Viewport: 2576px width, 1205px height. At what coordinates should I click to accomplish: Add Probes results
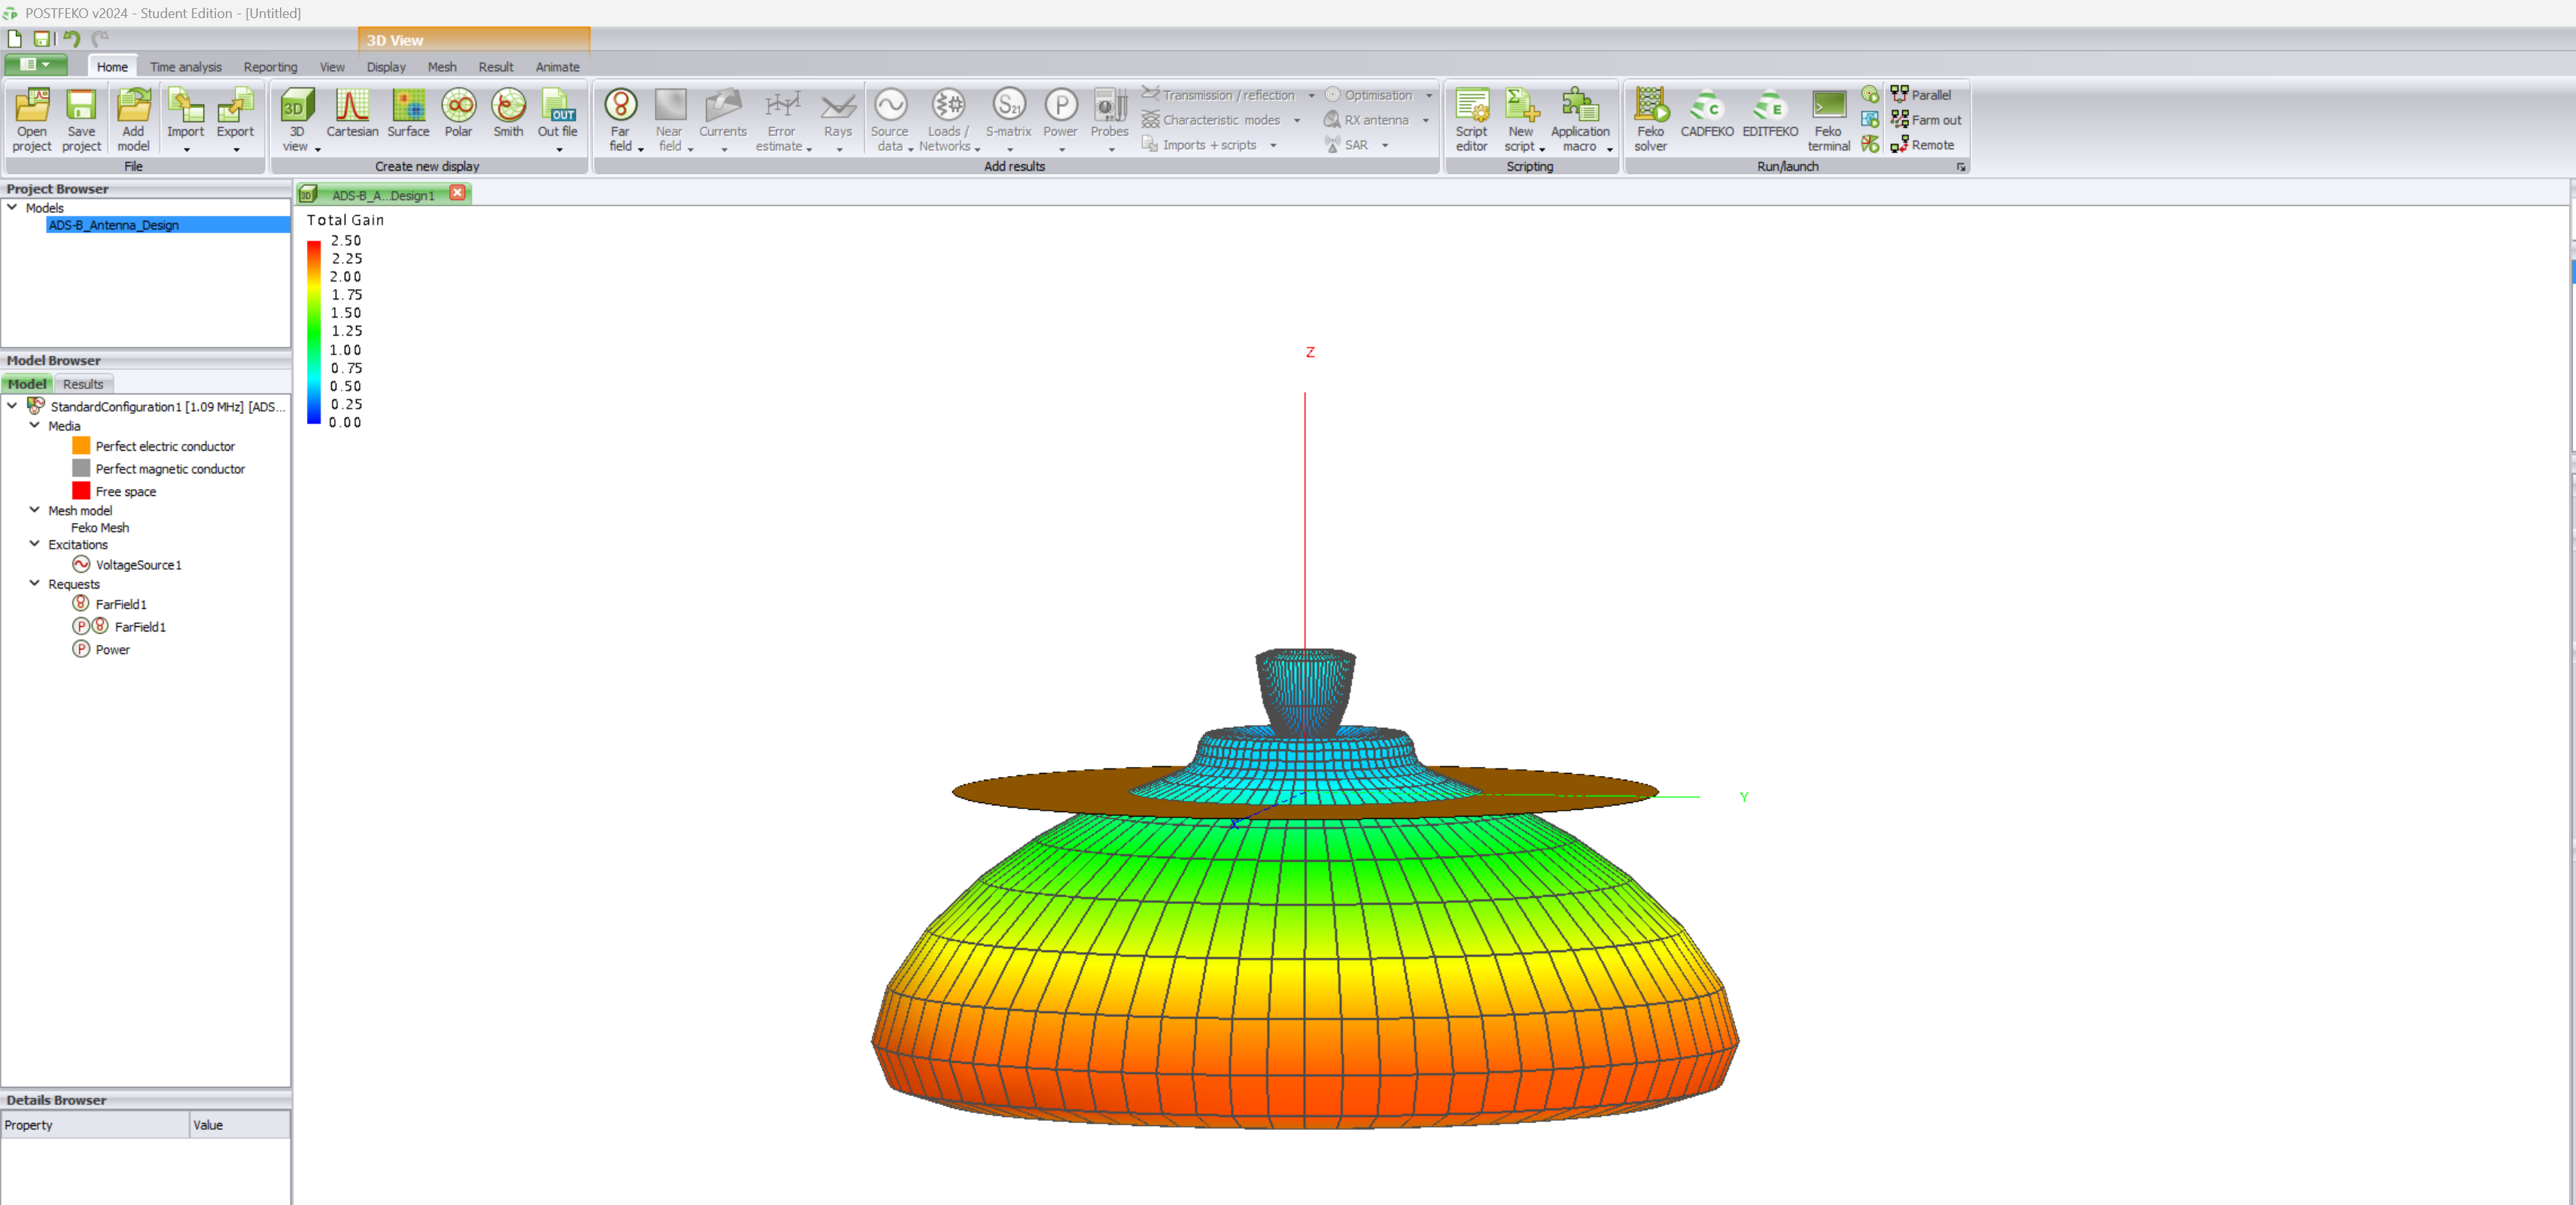click(x=1109, y=119)
